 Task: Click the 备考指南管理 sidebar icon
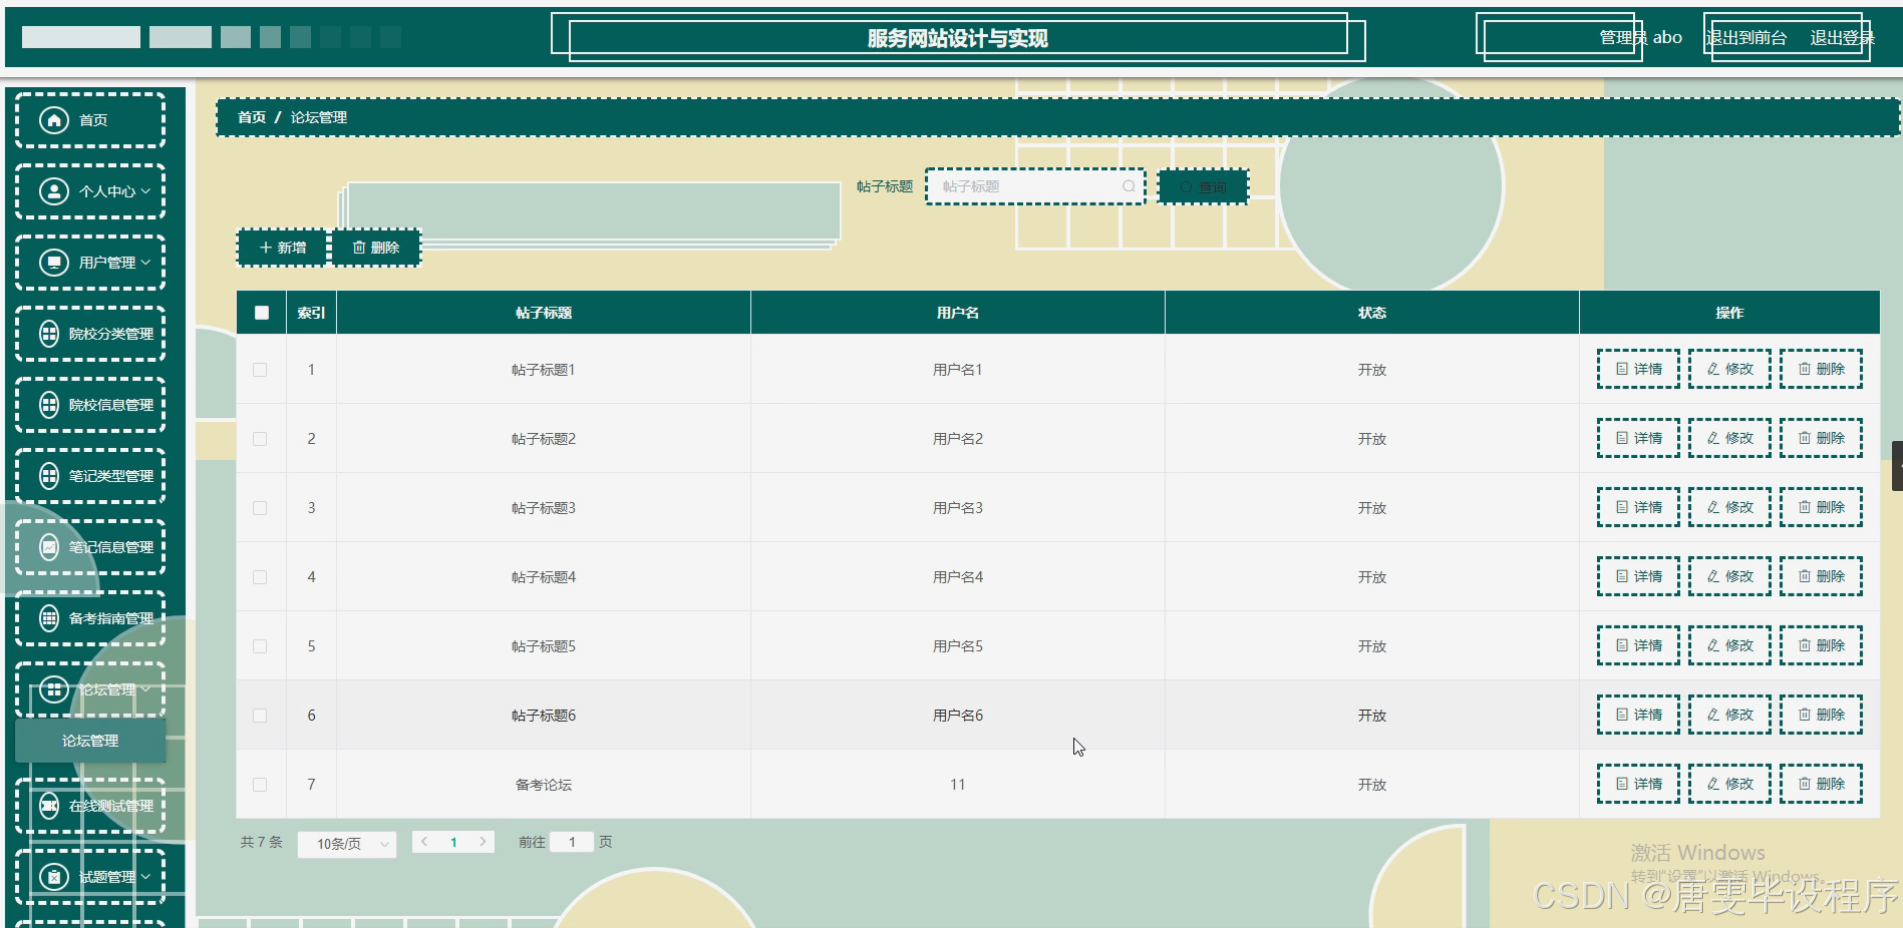pos(49,618)
